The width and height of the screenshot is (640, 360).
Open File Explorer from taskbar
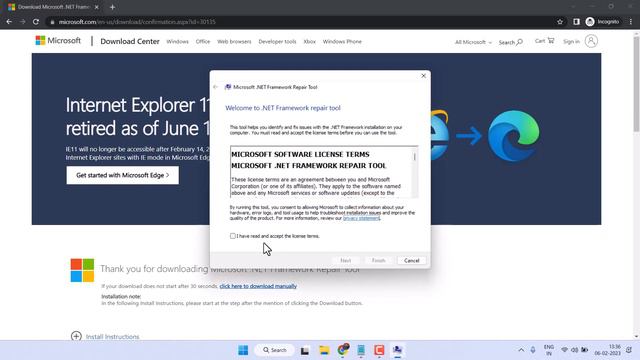[x=324, y=350]
